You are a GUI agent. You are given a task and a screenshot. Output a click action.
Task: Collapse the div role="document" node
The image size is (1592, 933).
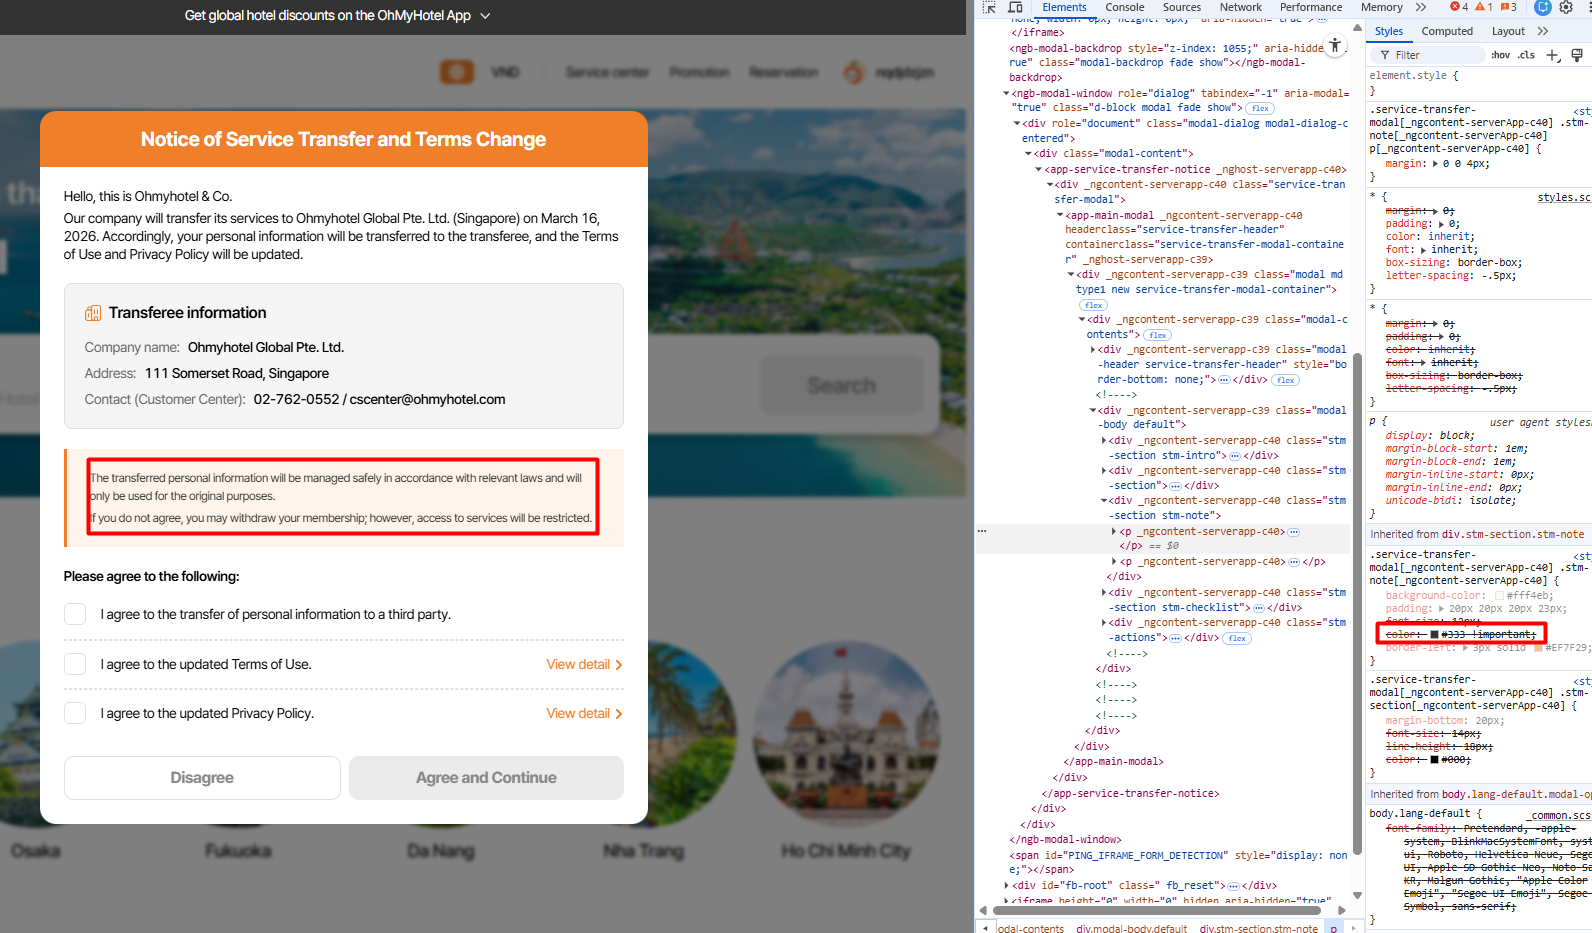point(1017,124)
